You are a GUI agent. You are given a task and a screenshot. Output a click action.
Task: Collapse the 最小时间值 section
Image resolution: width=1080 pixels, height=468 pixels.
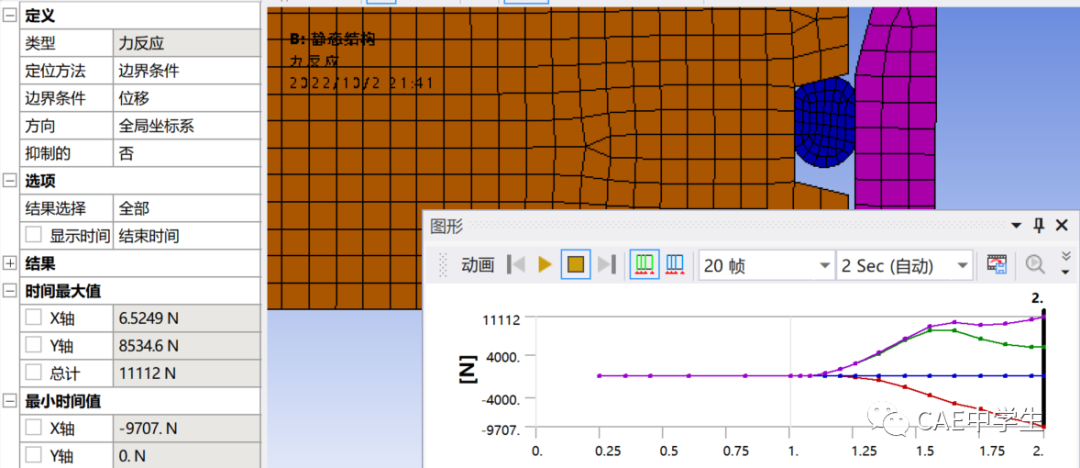pos(10,401)
